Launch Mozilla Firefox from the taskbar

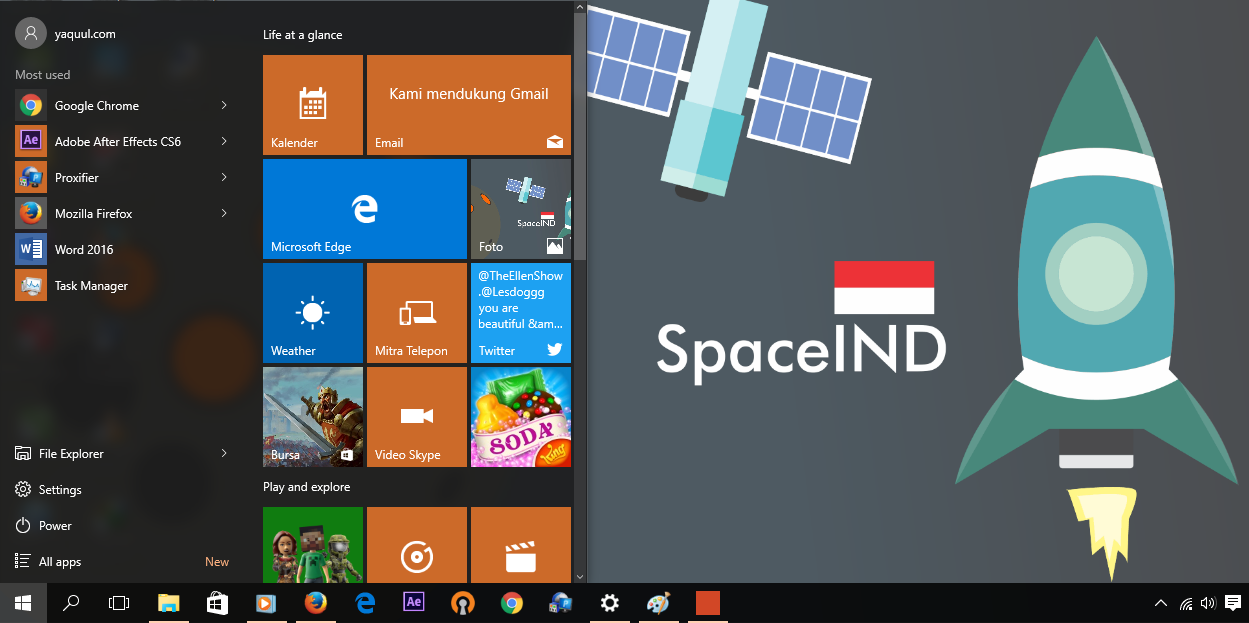316,603
